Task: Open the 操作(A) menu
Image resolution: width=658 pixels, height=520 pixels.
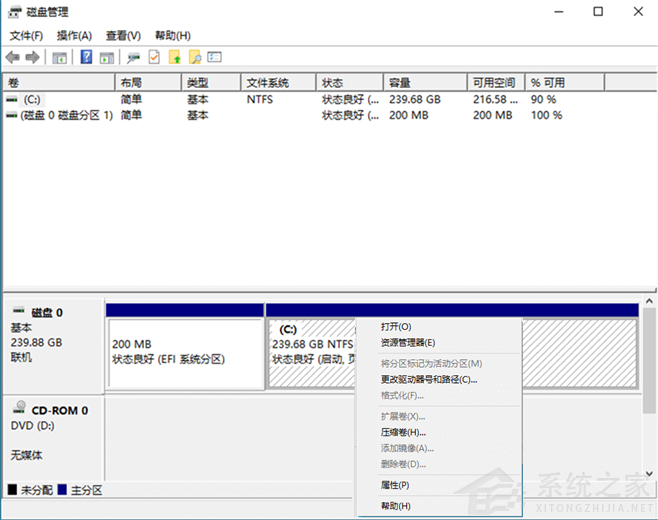Action: [x=74, y=35]
